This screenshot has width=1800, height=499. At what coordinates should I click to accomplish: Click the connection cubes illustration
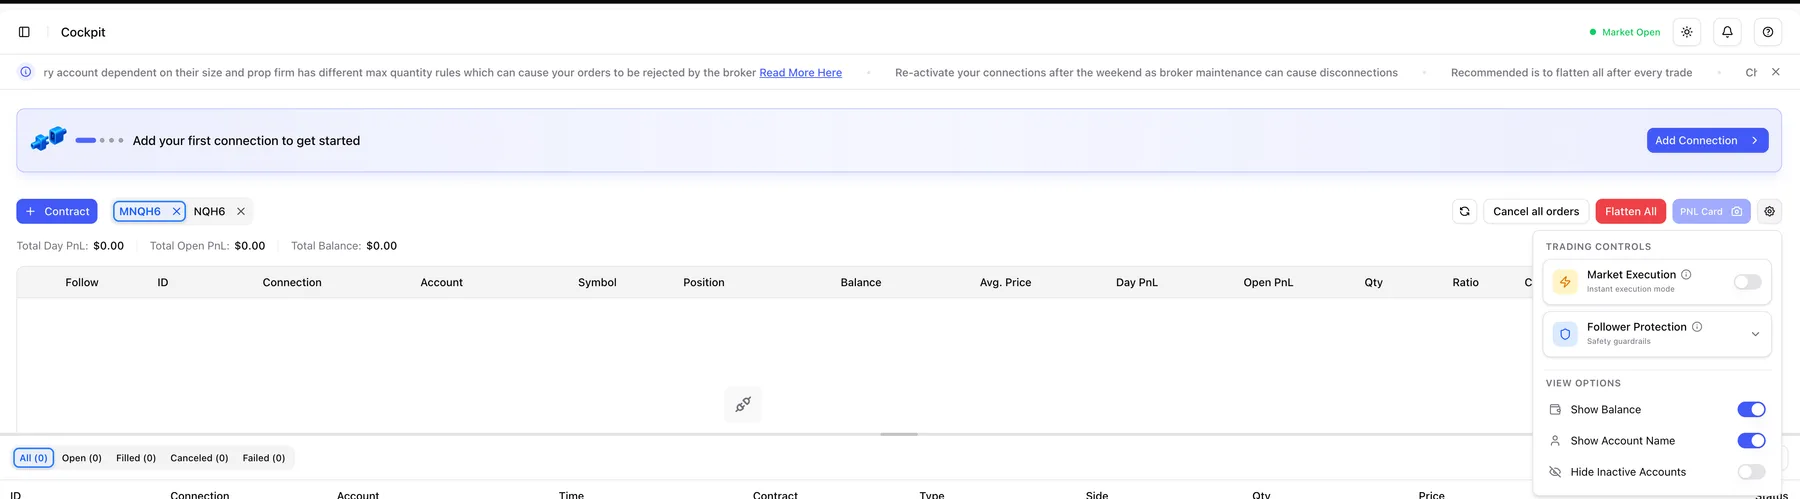pyautogui.click(x=48, y=139)
